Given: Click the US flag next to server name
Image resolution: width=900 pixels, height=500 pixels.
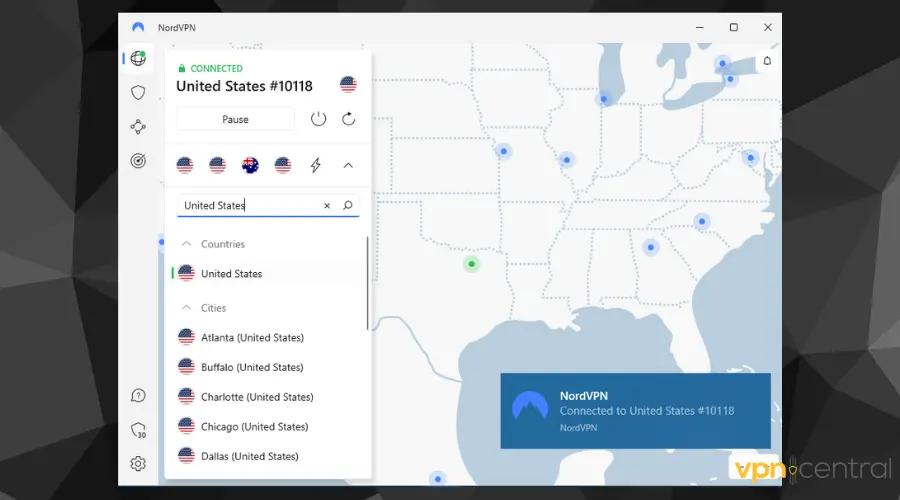Looking at the screenshot, I should 348,84.
